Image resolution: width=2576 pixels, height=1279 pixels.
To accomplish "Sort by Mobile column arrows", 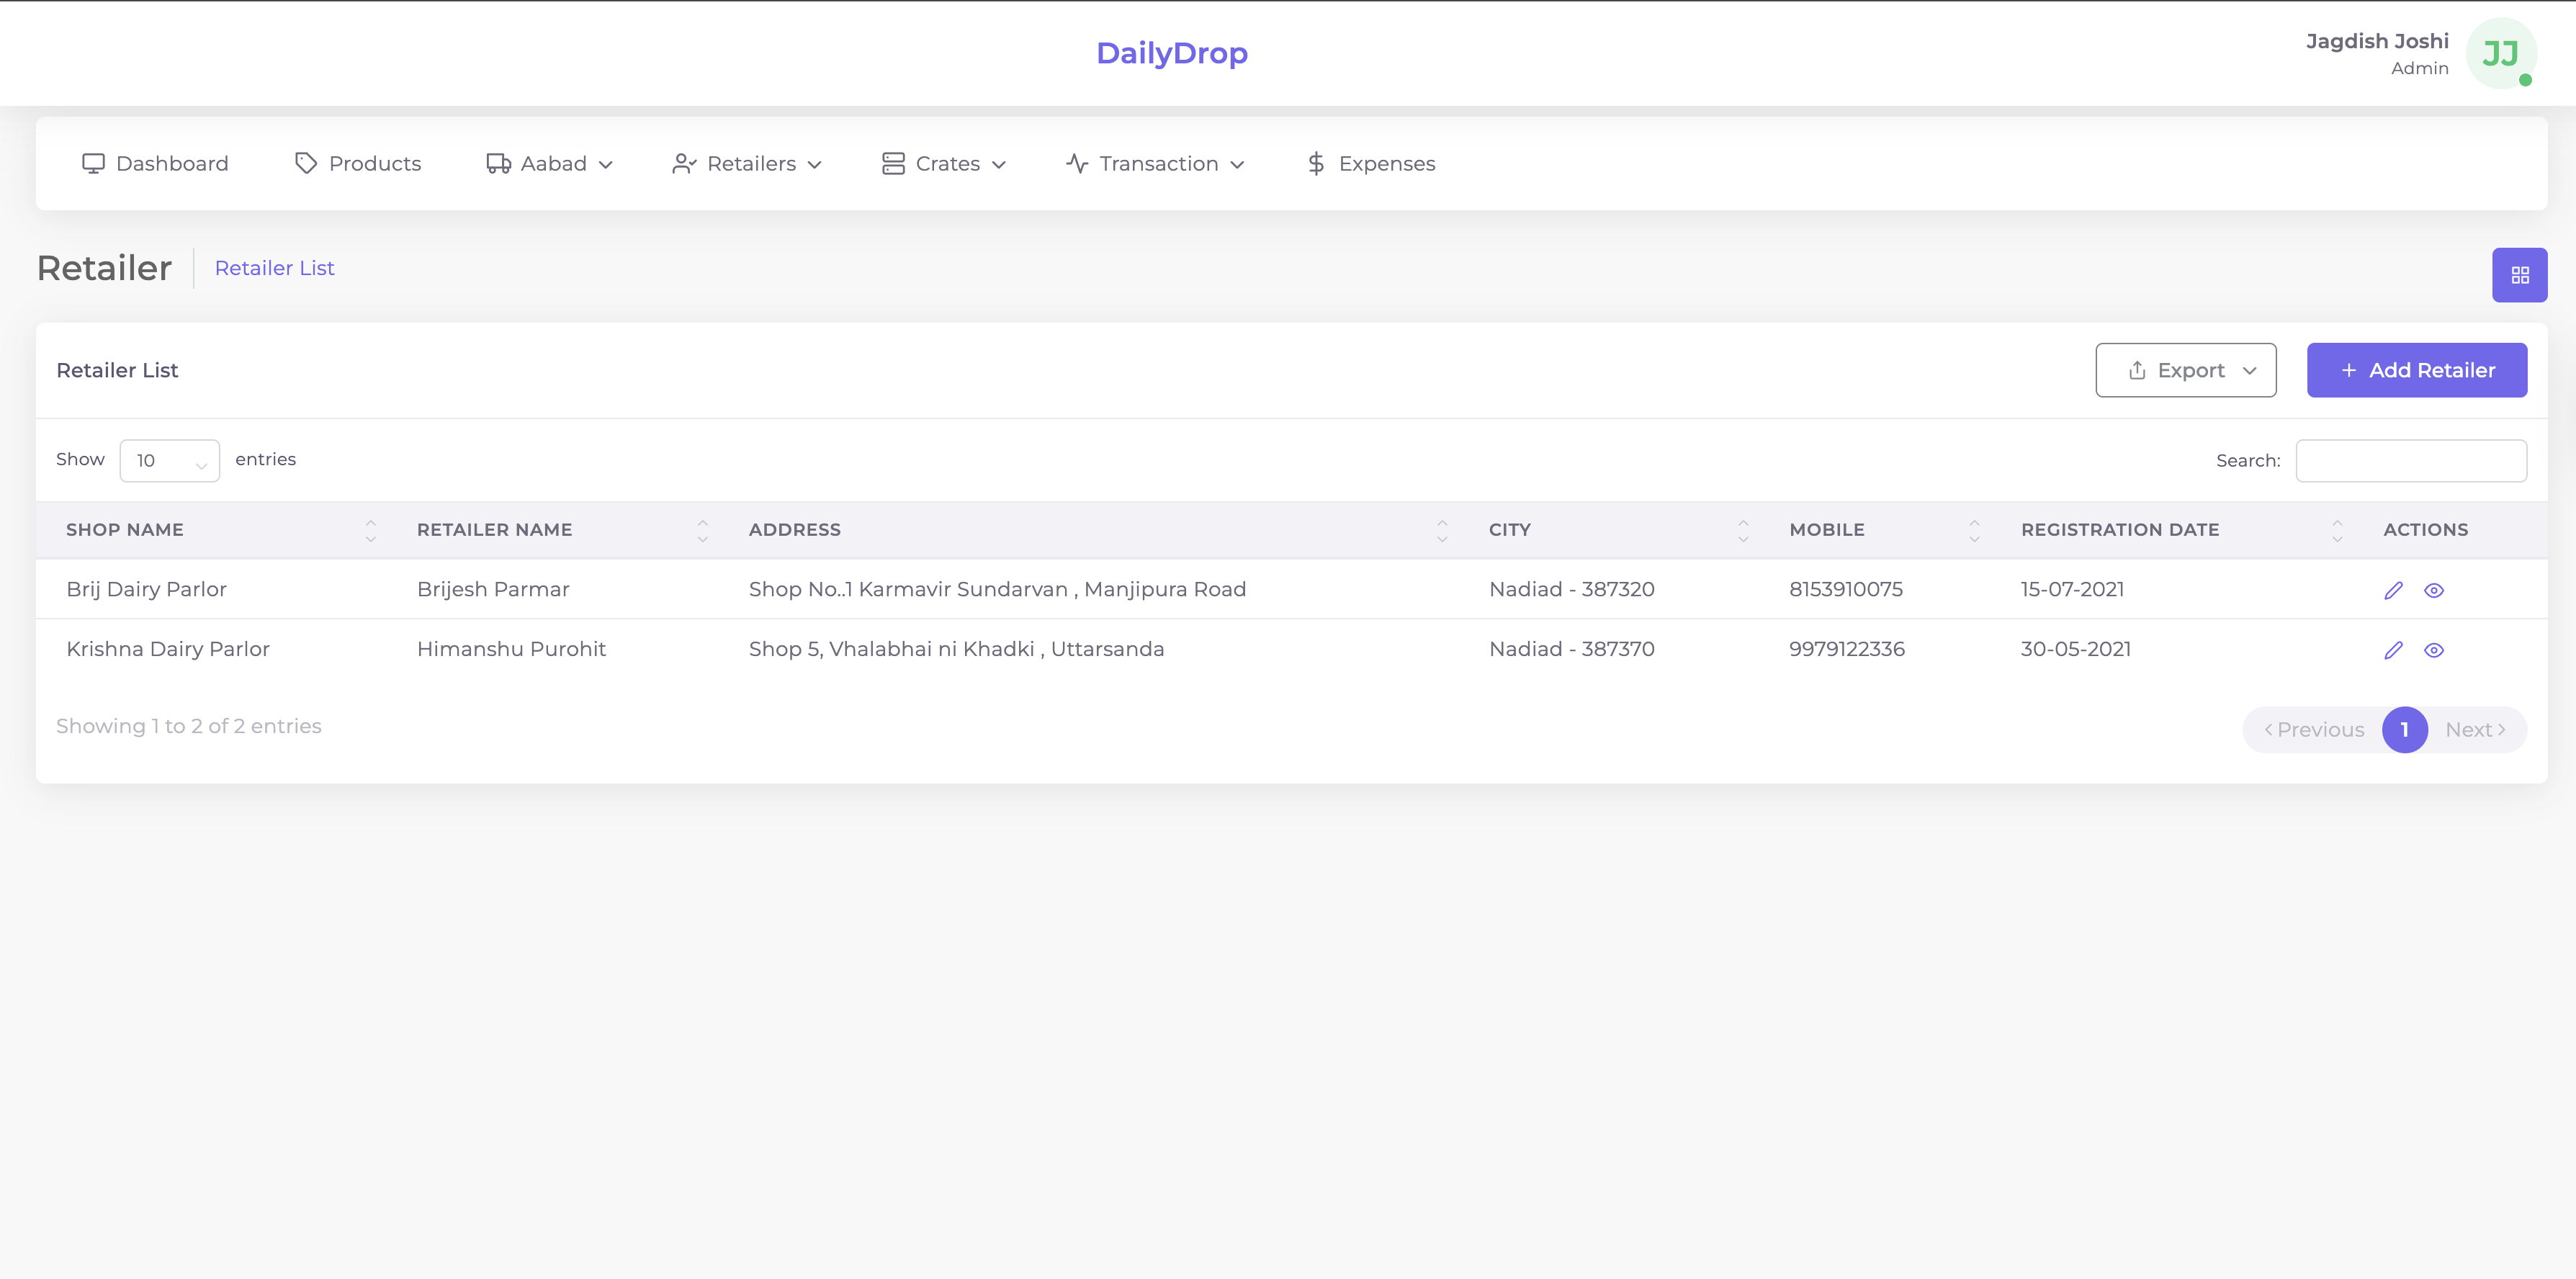I will (x=1974, y=530).
